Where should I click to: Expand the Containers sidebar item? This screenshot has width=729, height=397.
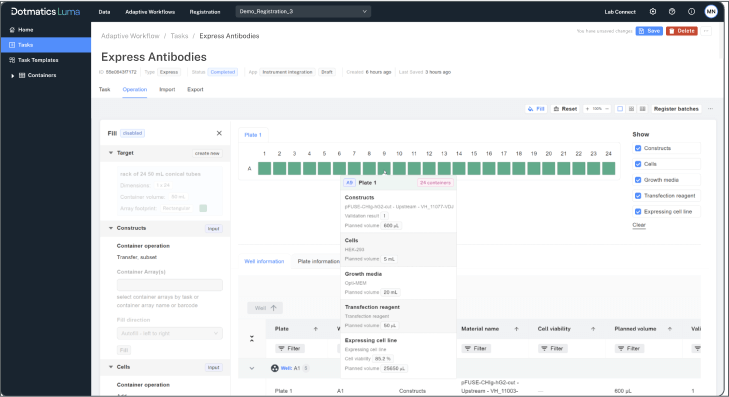point(13,75)
